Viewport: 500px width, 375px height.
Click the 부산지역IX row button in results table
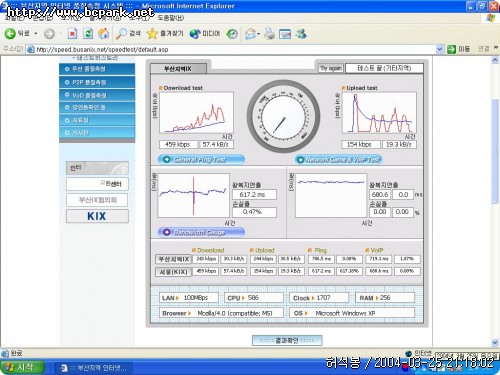click(173, 259)
